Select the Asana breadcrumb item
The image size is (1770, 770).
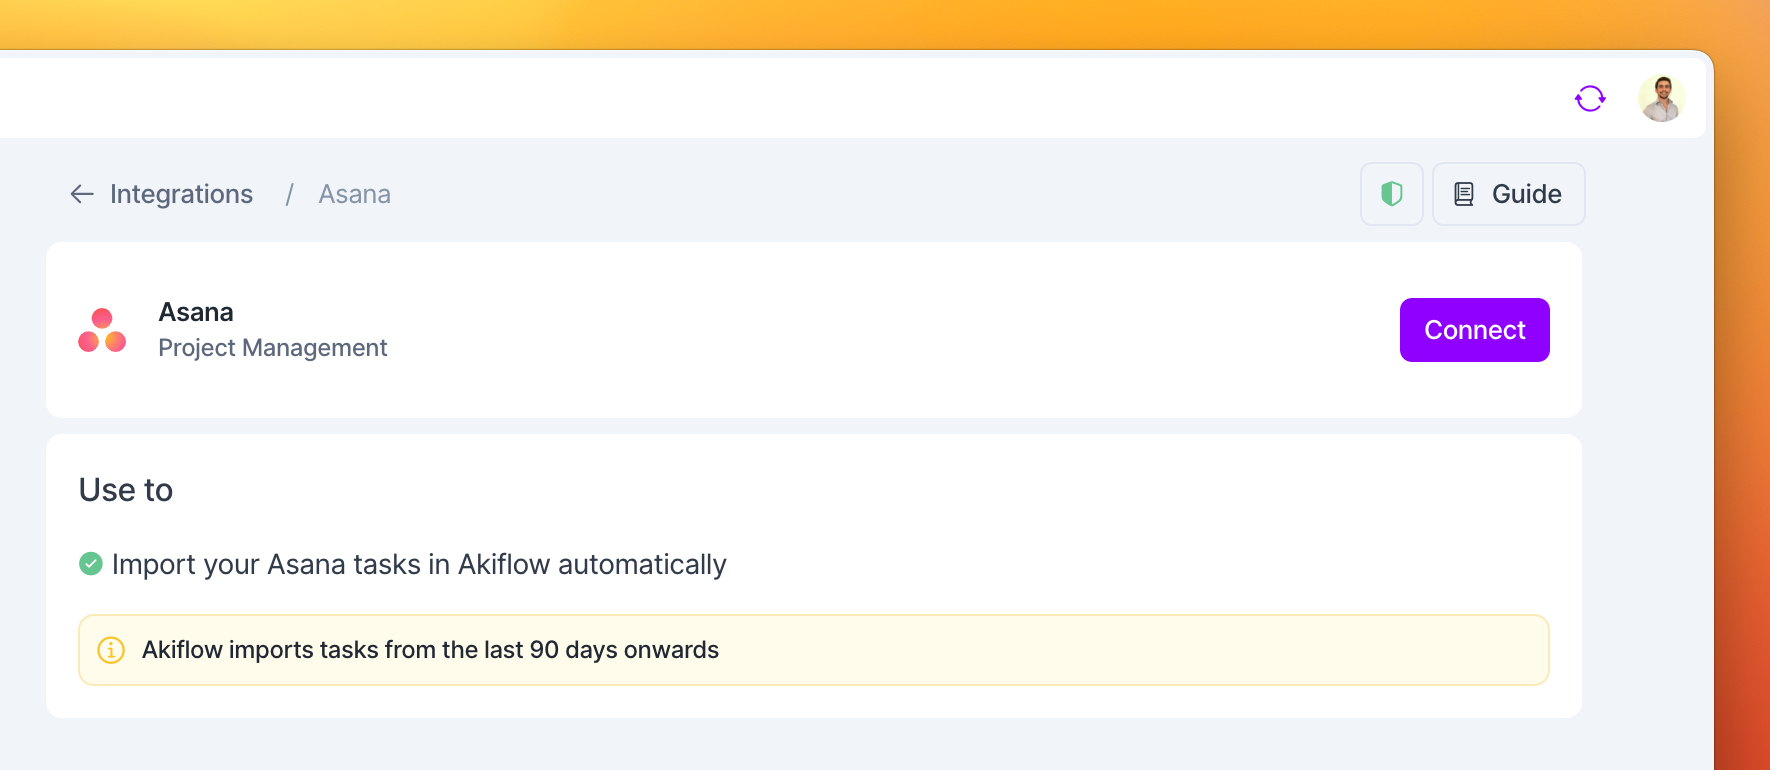click(x=355, y=194)
